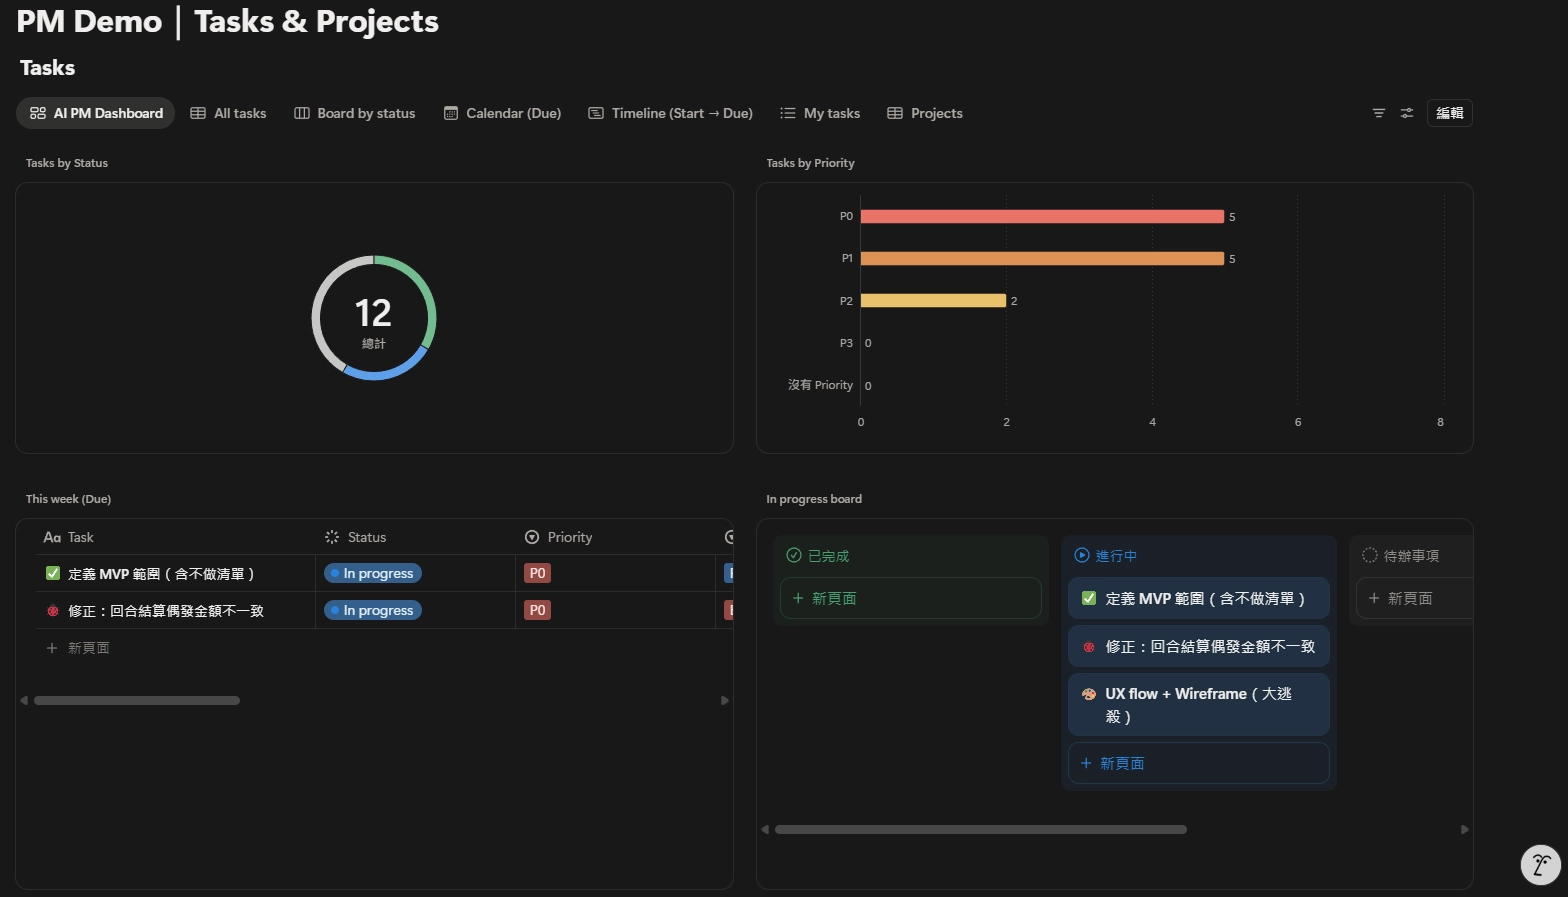Click the red P0 bar in the priority chart

[x=1041, y=217]
